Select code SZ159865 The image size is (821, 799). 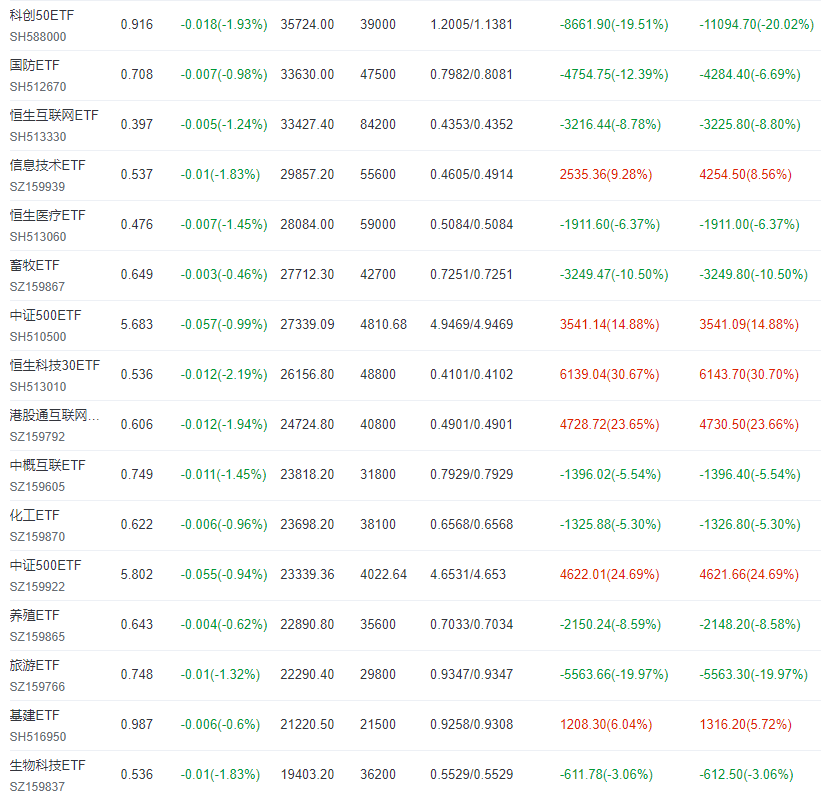click(x=37, y=637)
